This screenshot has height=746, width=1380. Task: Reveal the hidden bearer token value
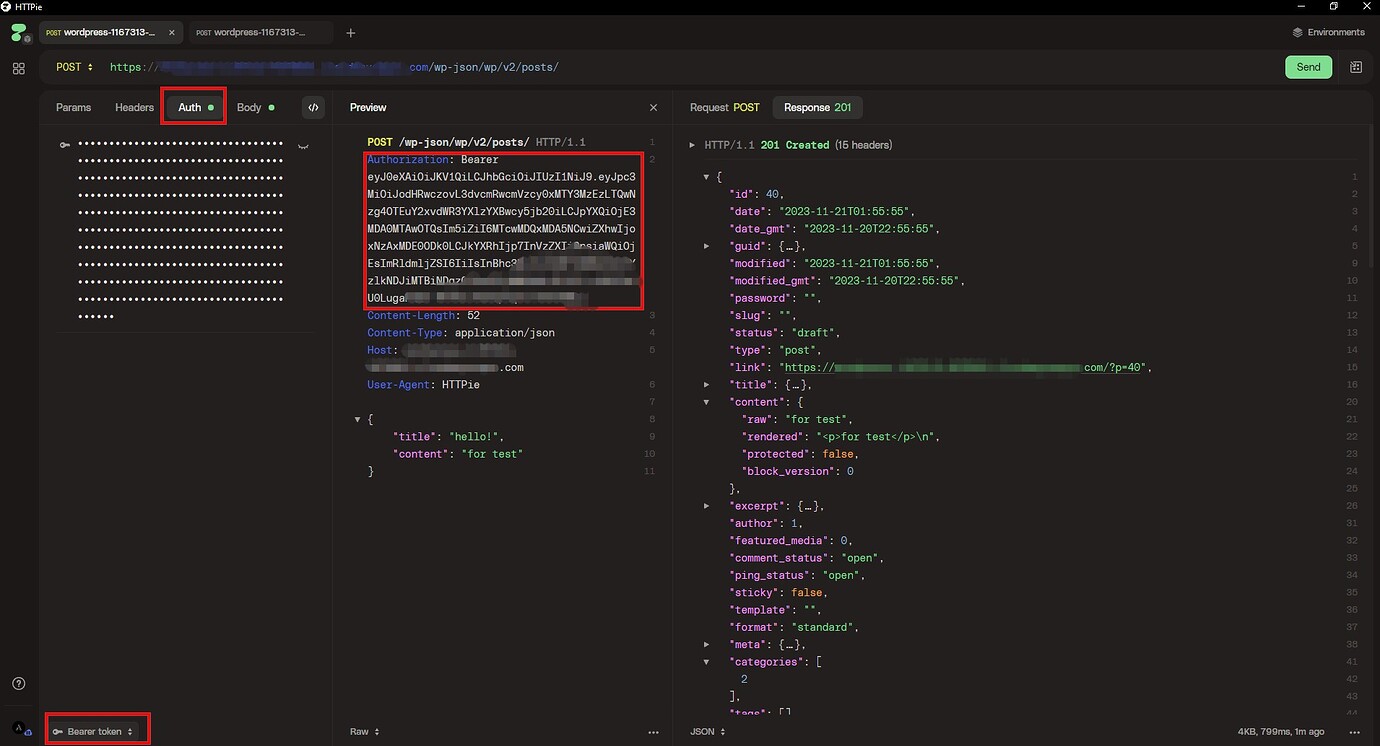tap(303, 143)
